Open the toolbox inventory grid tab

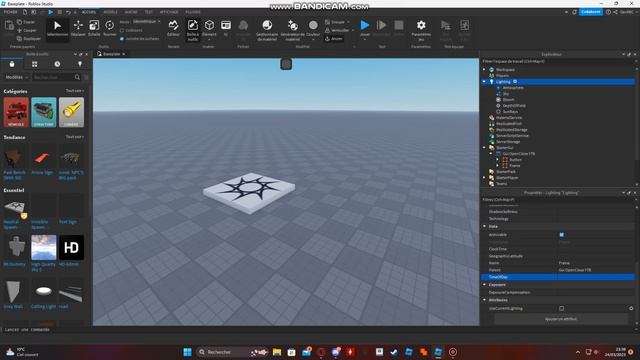[35, 64]
